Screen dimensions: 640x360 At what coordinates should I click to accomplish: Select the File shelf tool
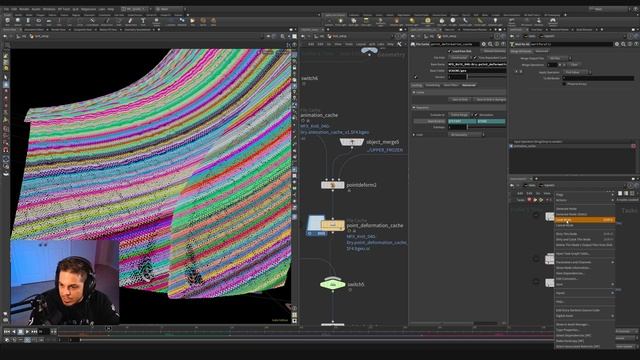coord(192,20)
